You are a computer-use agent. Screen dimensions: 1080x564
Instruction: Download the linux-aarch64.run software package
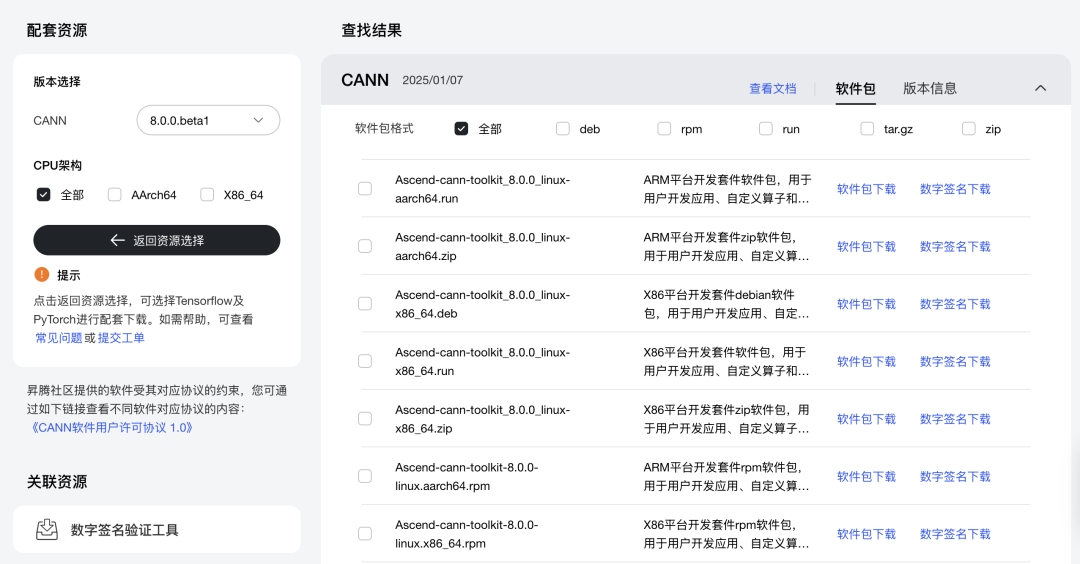tap(866, 189)
